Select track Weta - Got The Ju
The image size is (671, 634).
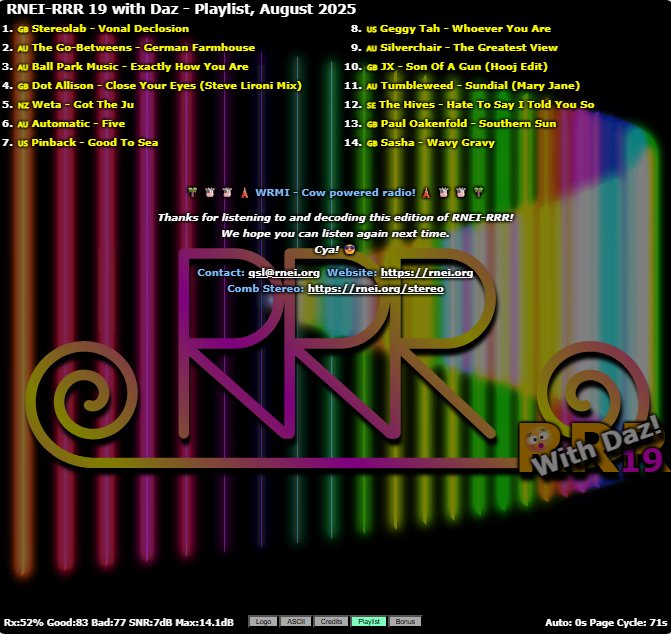tap(83, 104)
